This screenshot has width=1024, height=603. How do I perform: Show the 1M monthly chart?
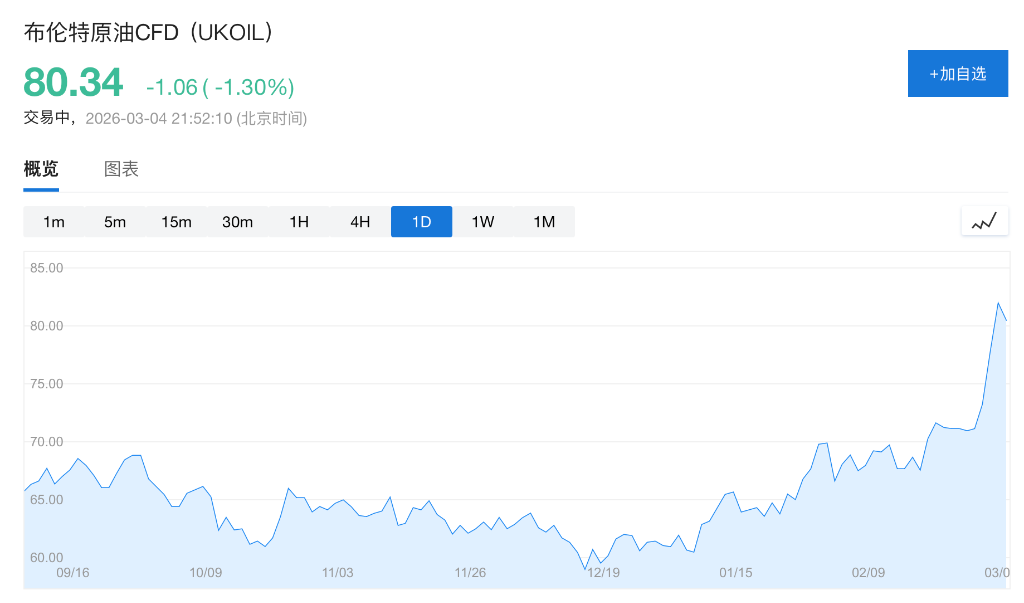544,222
